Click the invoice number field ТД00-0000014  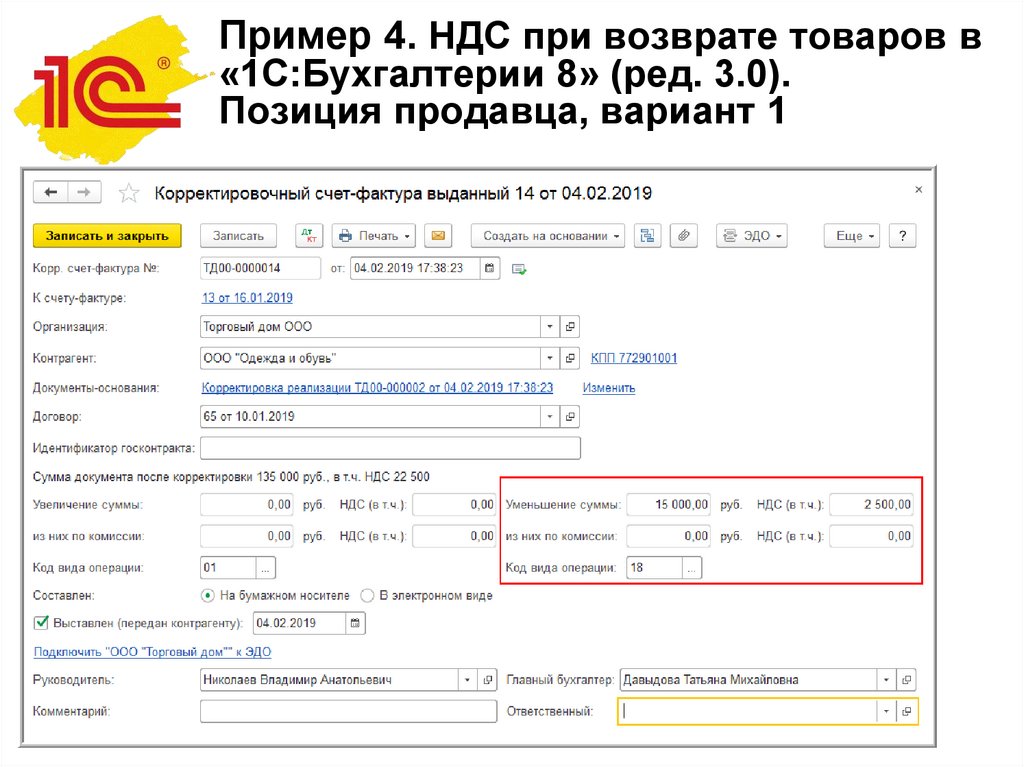coord(260,269)
